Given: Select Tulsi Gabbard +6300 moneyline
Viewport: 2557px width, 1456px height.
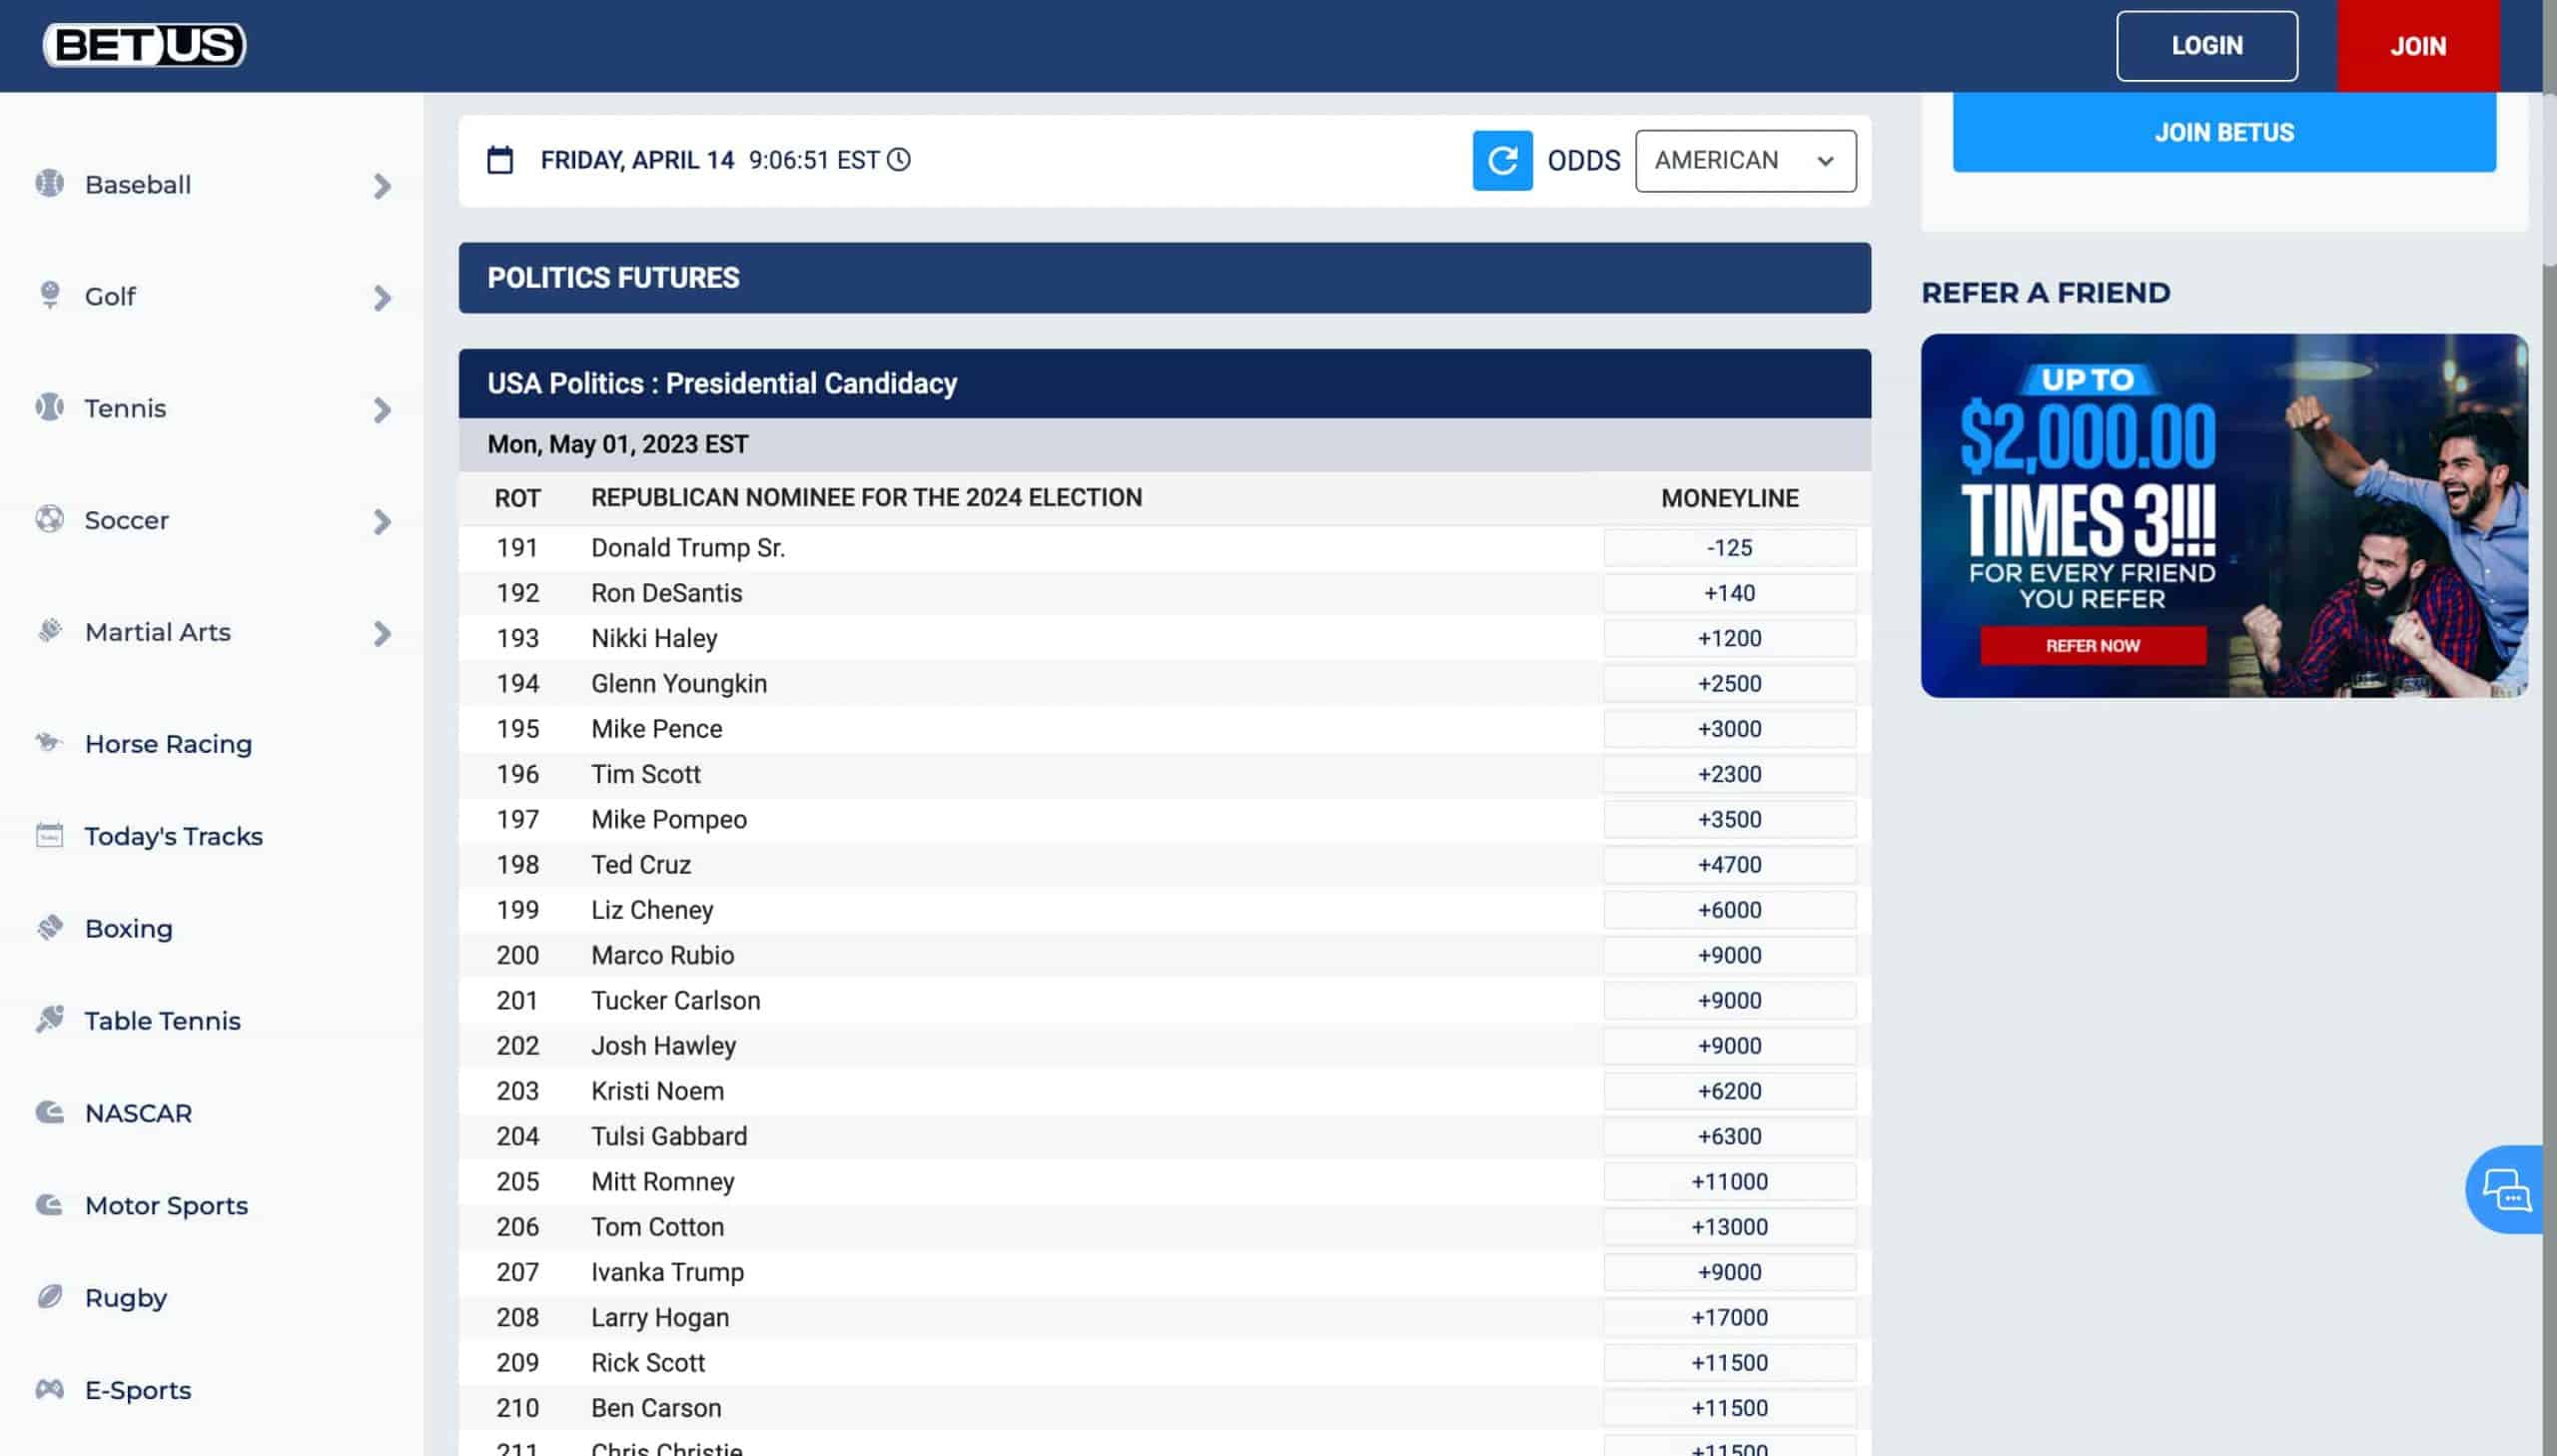Looking at the screenshot, I should 1730,1136.
